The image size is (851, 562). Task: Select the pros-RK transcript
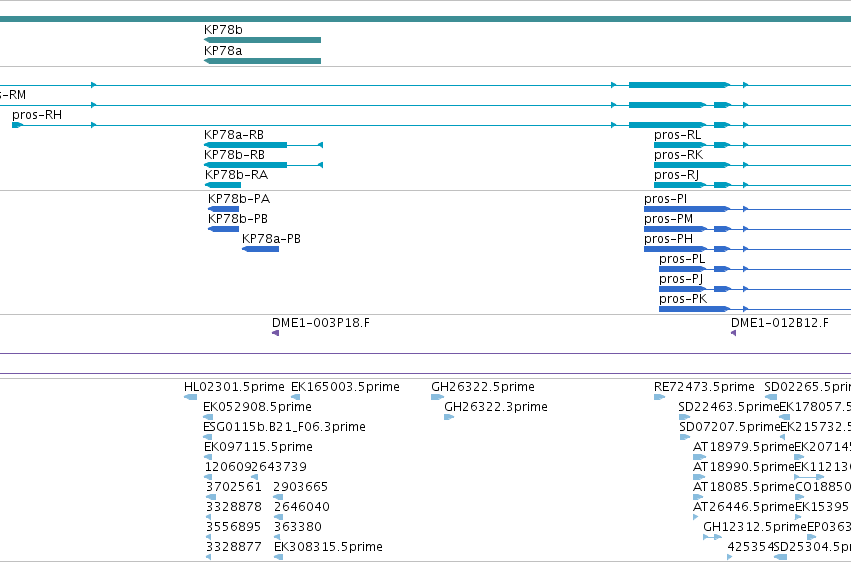click(x=752, y=165)
